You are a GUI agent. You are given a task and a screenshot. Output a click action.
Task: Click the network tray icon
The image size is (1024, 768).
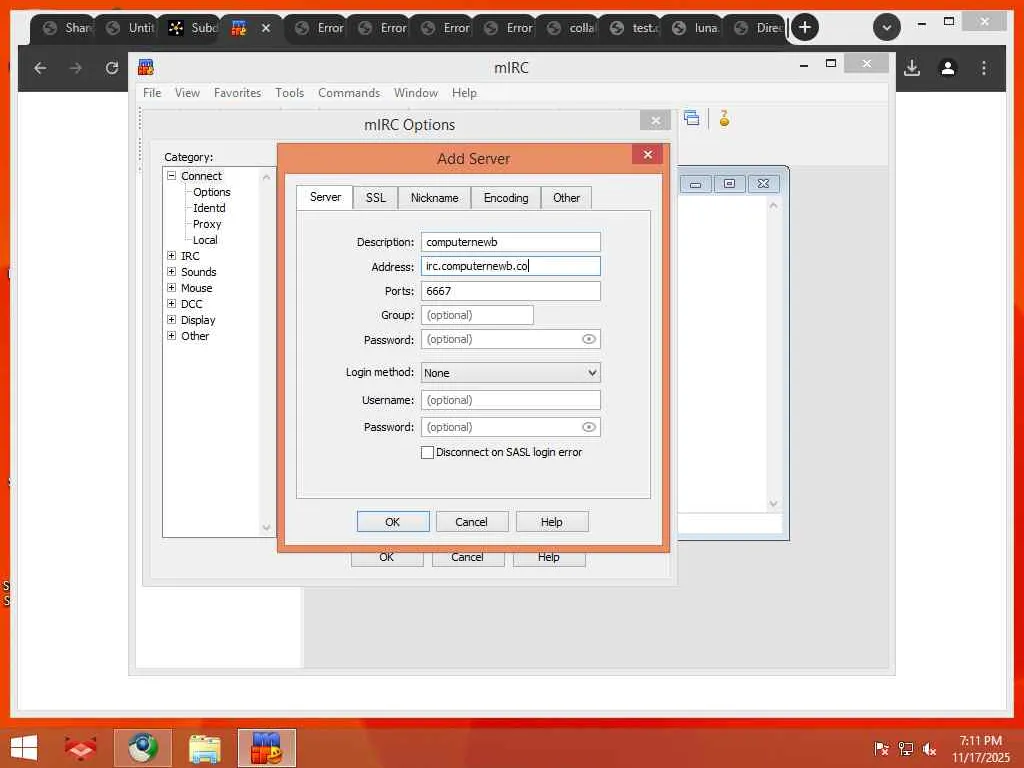906,749
